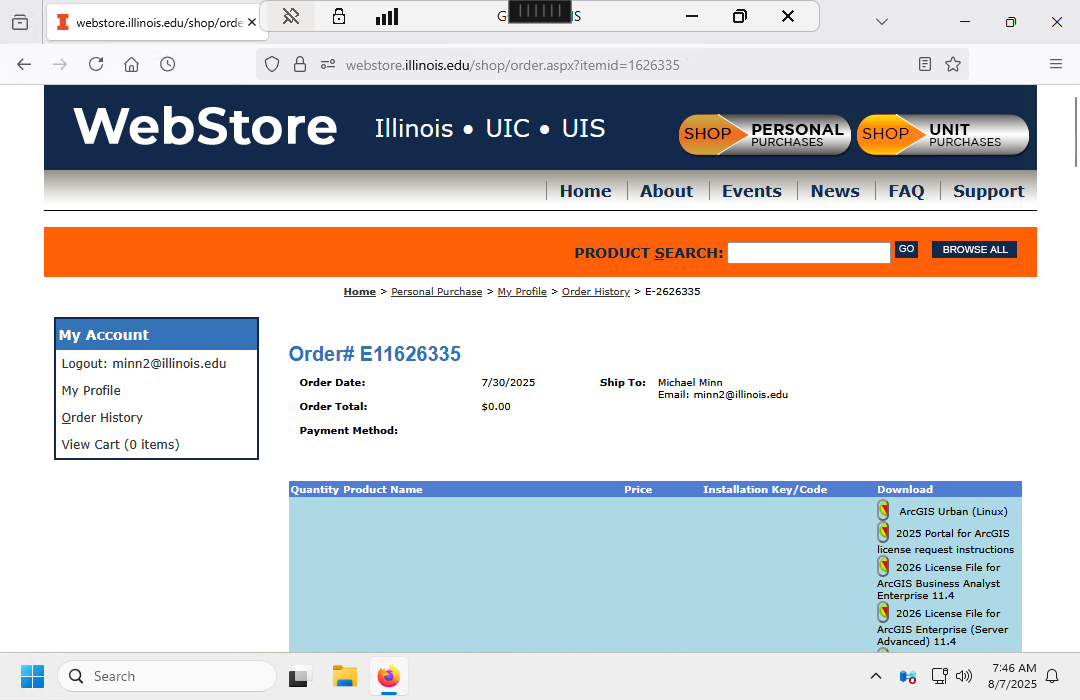Image resolution: width=1080 pixels, height=700 pixels.
Task: Click the lock icon on session bar
Action: (339, 16)
